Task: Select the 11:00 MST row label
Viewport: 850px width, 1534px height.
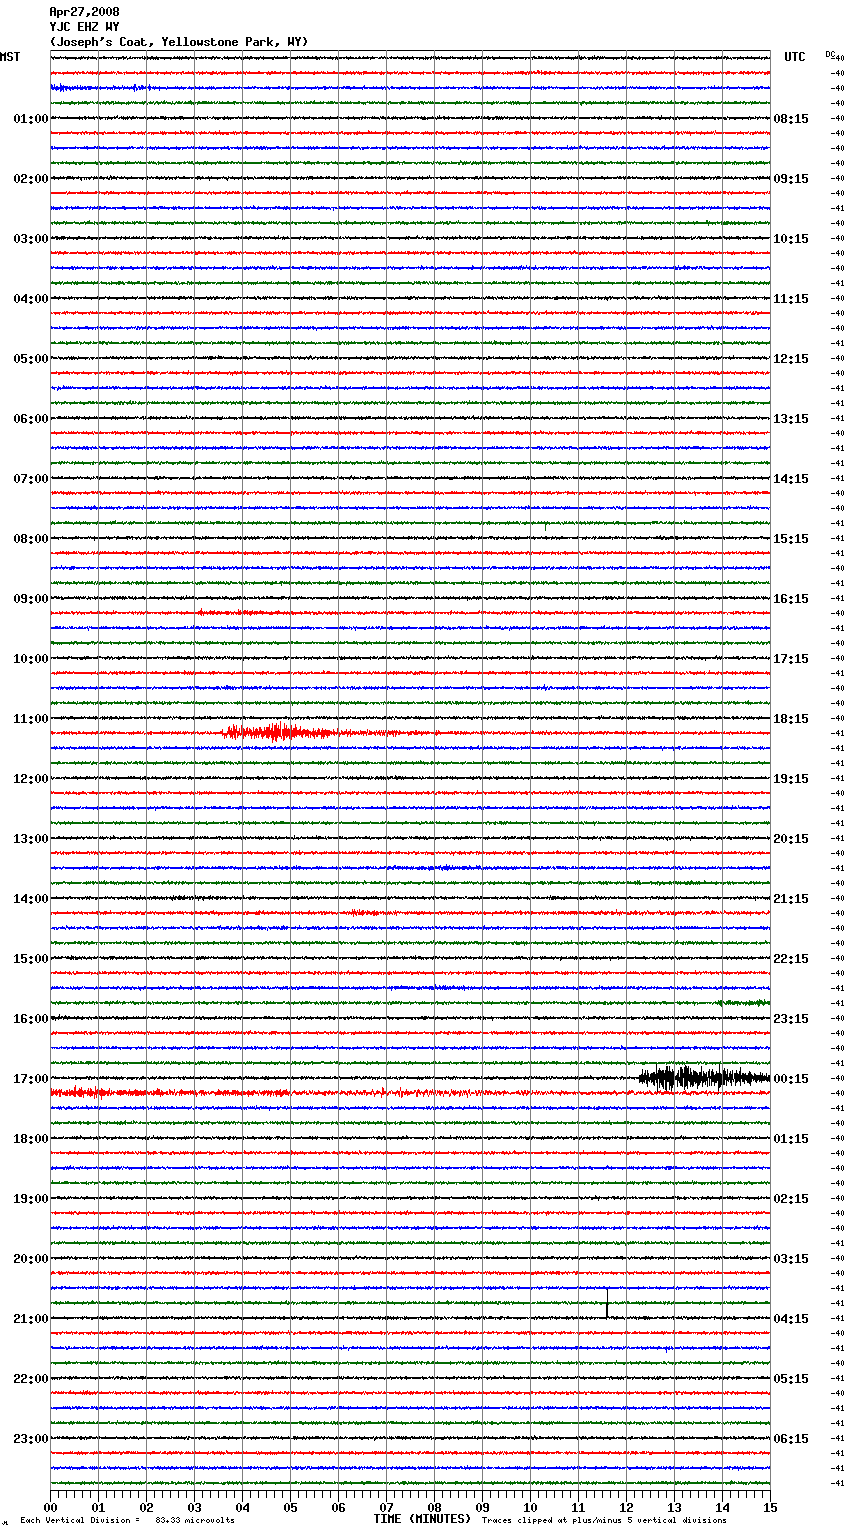Action: (30, 719)
